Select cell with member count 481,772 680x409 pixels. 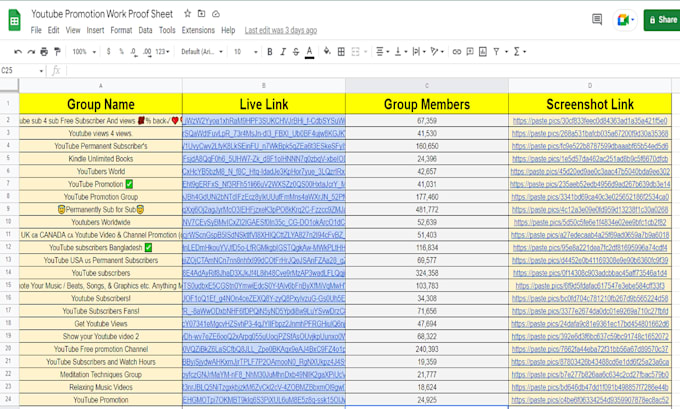(x=427, y=209)
